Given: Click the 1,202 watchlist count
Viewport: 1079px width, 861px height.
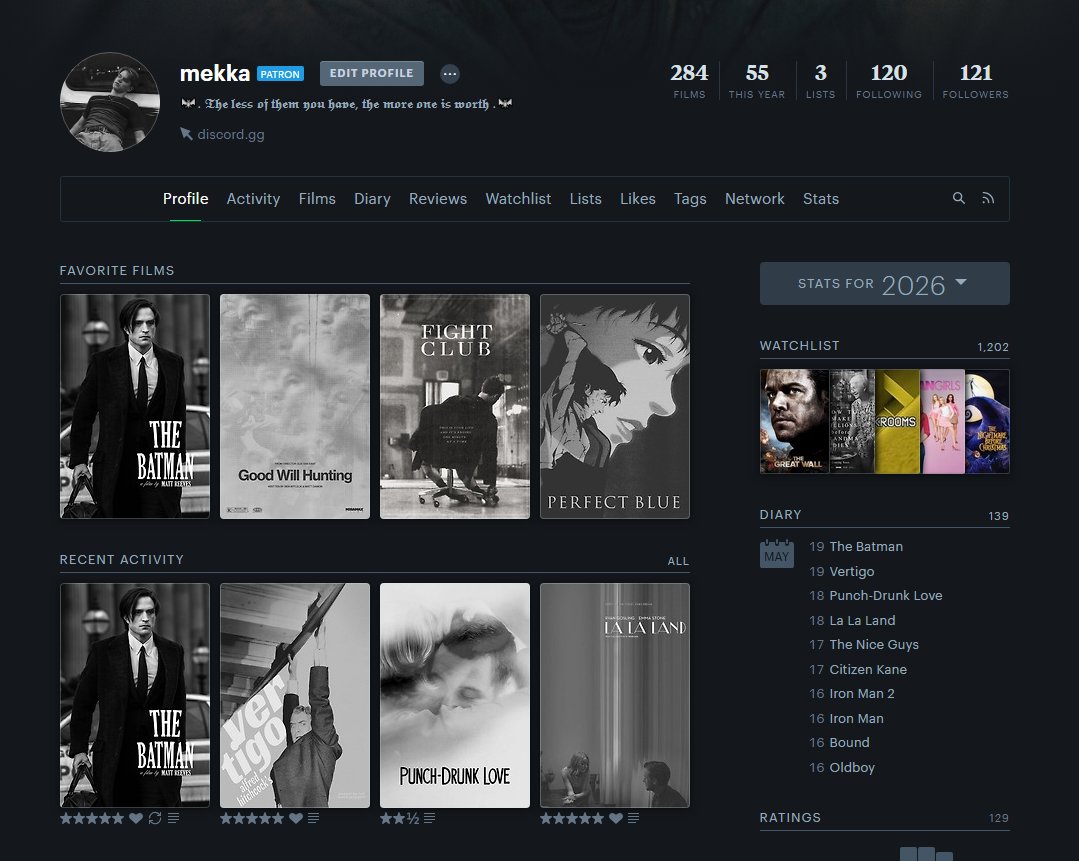Looking at the screenshot, I should [x=993, y=347].
